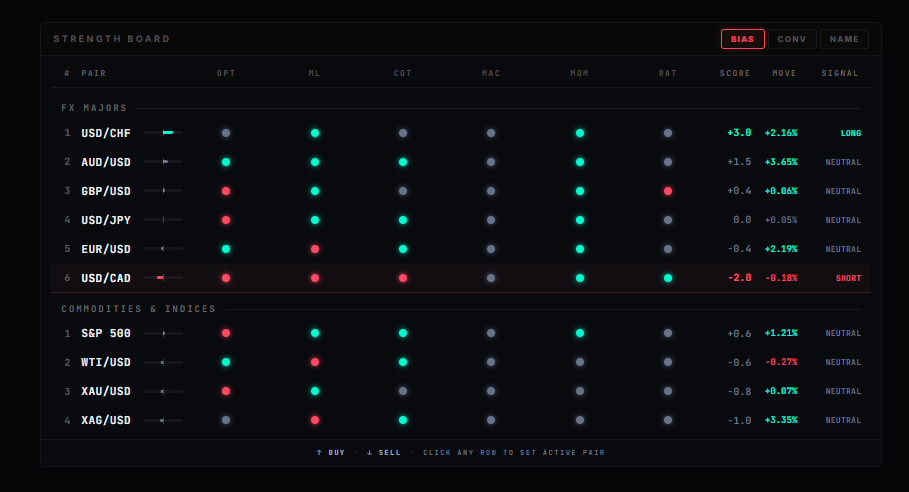The width and height of the screenshot is (909, 492).
Task: Click the USD/CHF strength bar
Action: click(x=163, y=133)
